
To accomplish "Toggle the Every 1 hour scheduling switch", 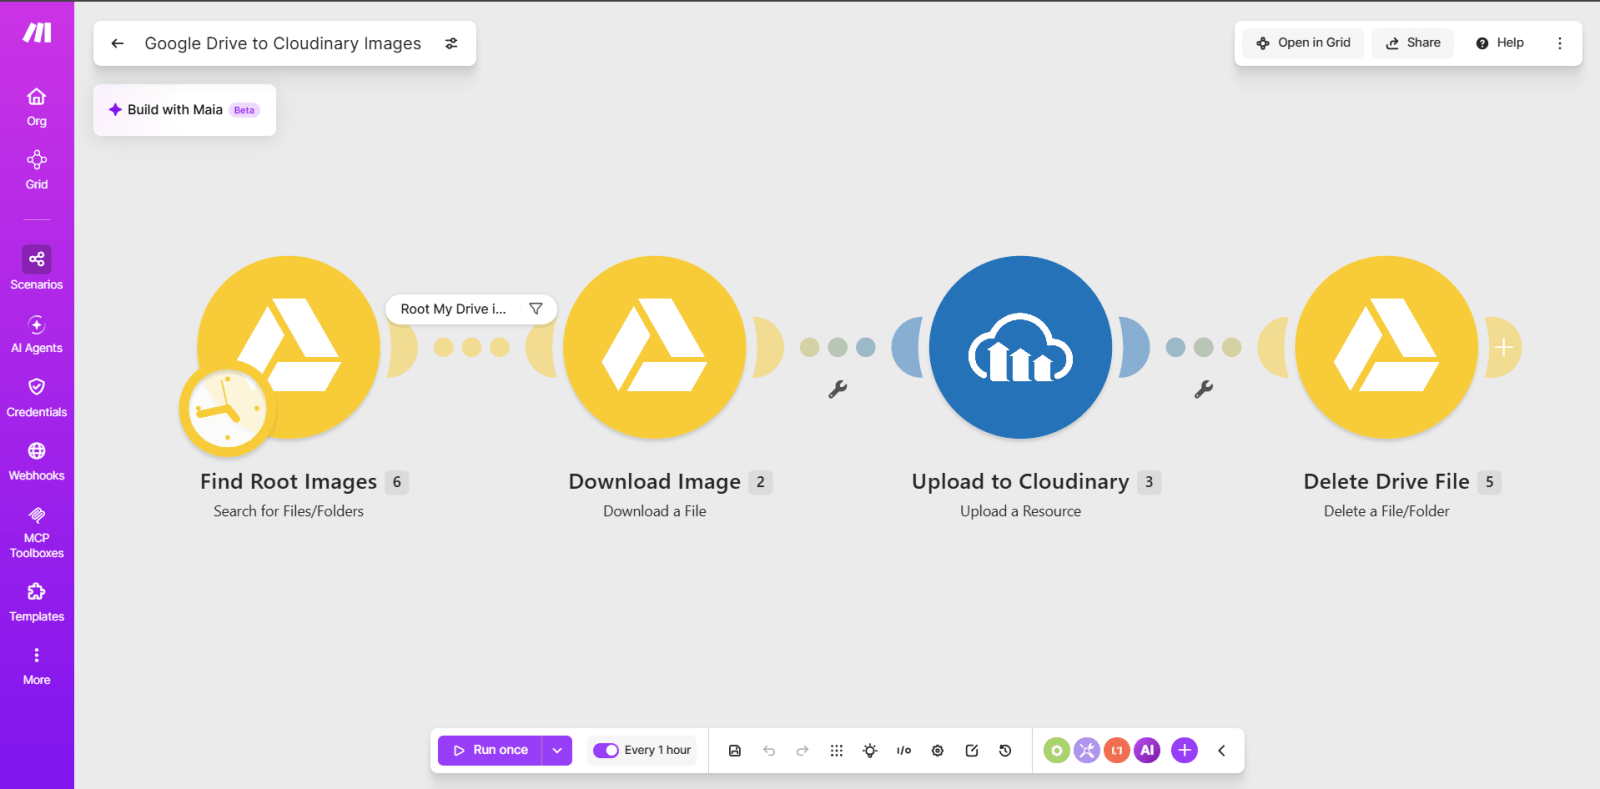I will point(606,750).
